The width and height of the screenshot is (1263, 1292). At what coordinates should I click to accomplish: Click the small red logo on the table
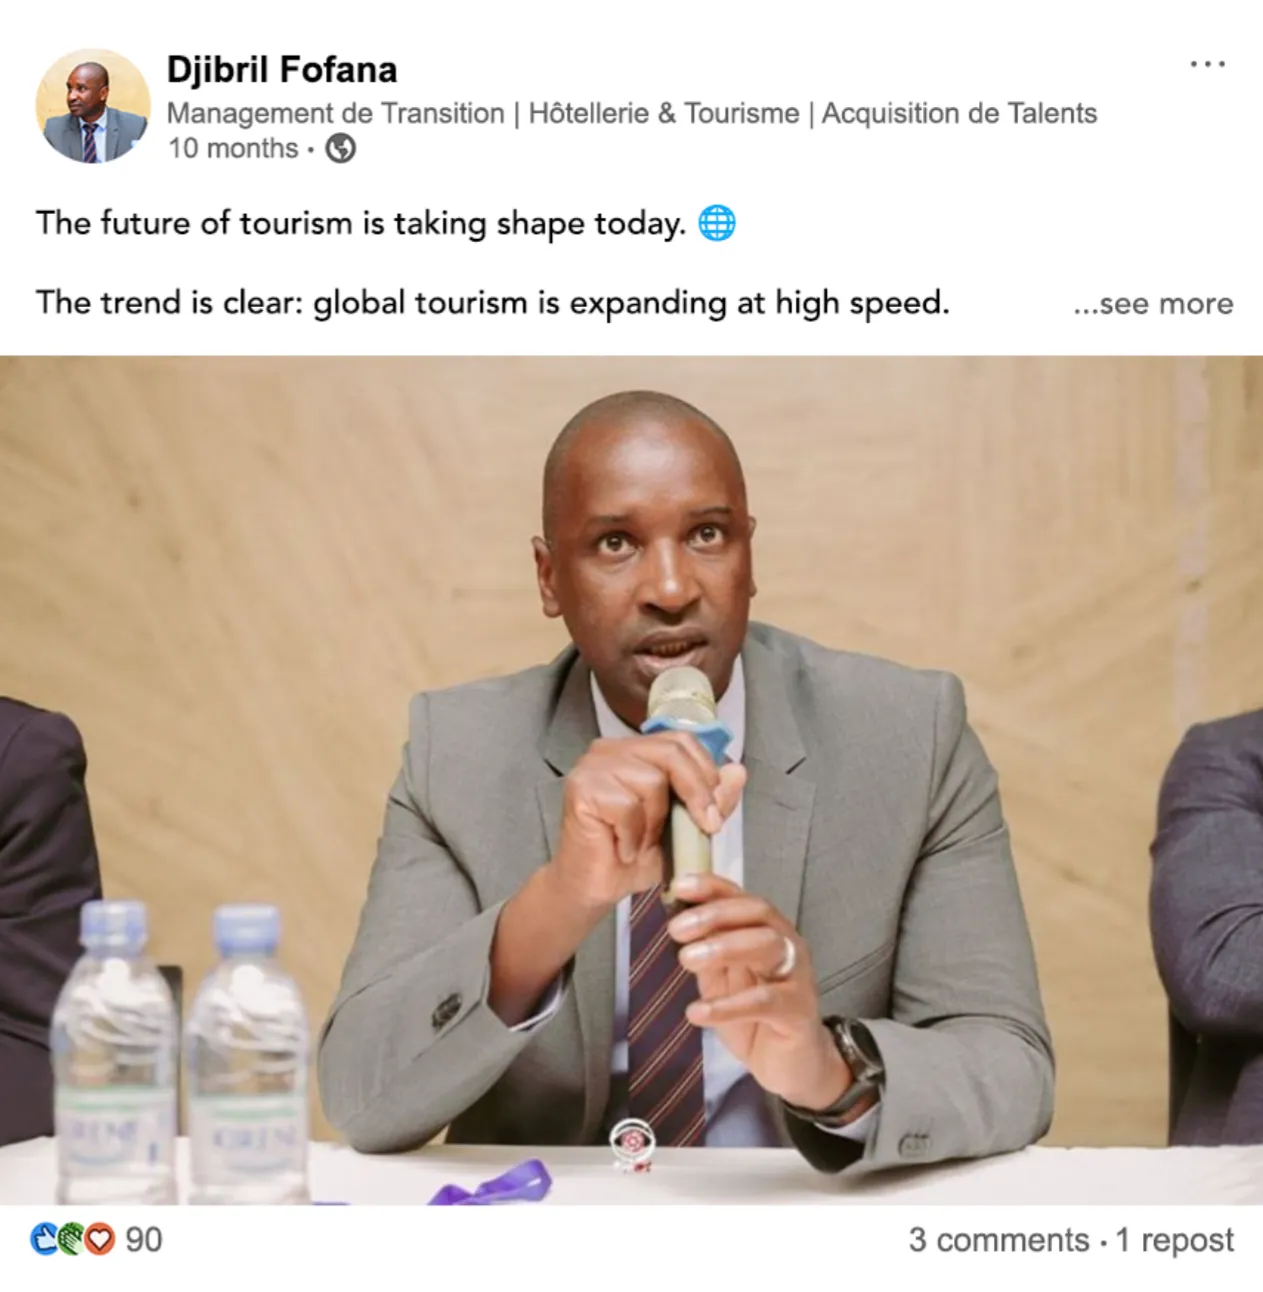634,1145
